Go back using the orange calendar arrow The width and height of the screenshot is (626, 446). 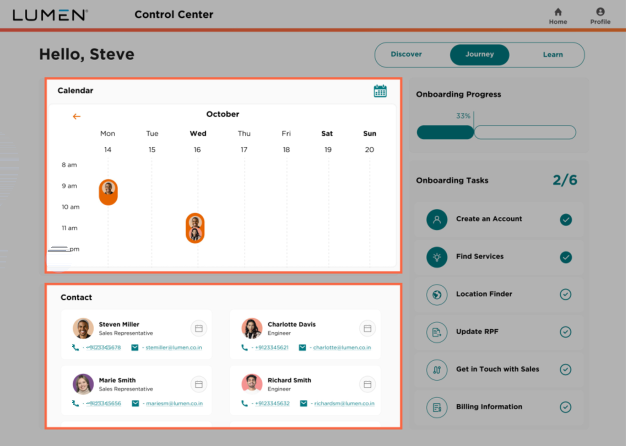click(x=76, y=117)
